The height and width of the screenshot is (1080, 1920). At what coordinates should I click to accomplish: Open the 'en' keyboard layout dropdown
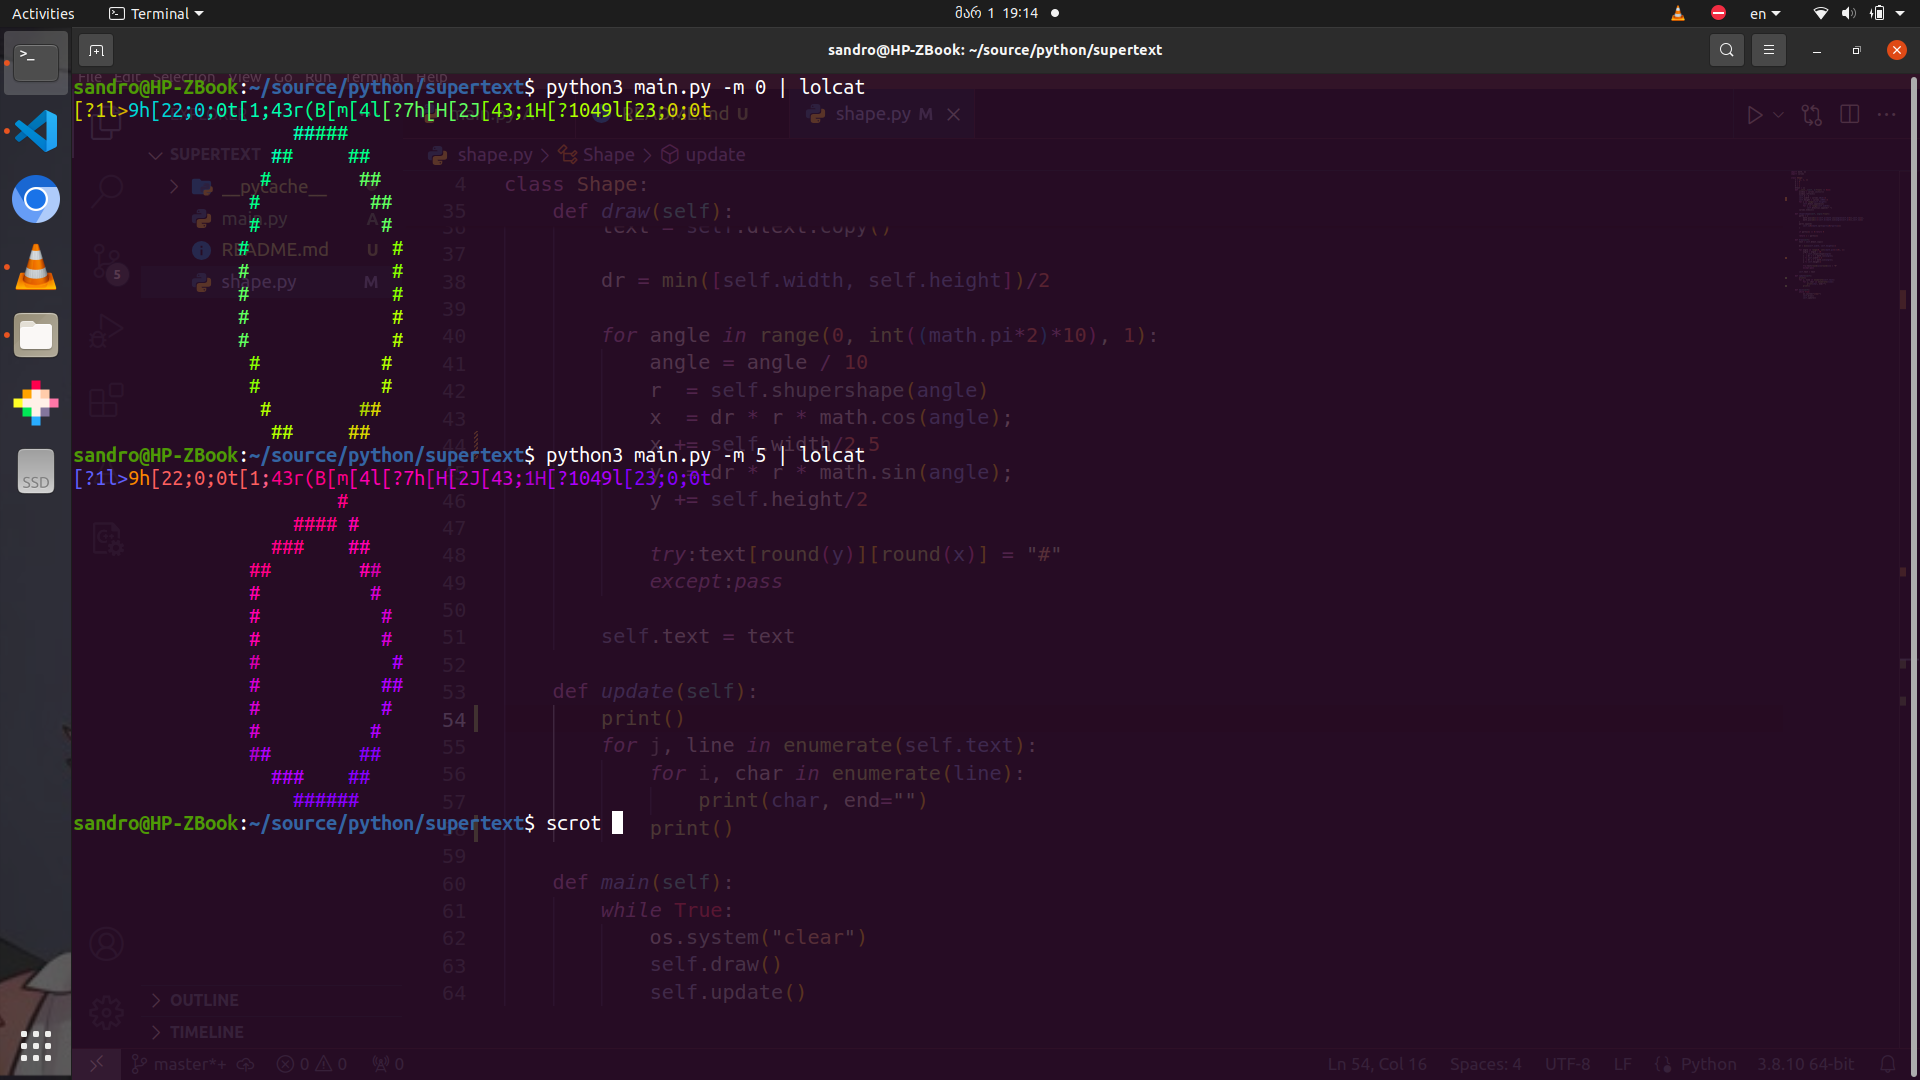point(1765,13)
